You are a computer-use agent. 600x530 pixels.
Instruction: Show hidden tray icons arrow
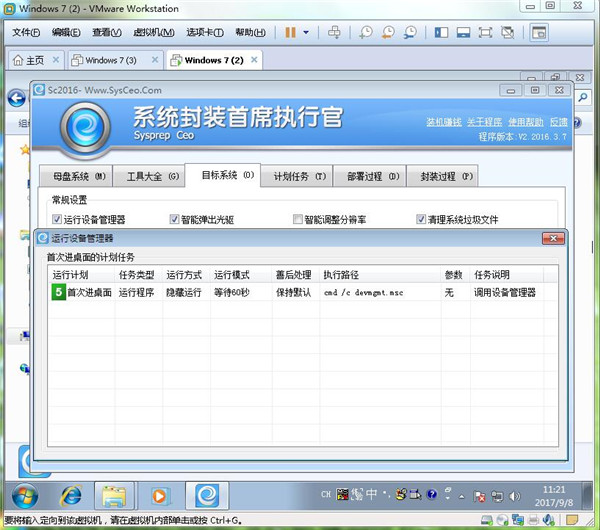[462, 497]
